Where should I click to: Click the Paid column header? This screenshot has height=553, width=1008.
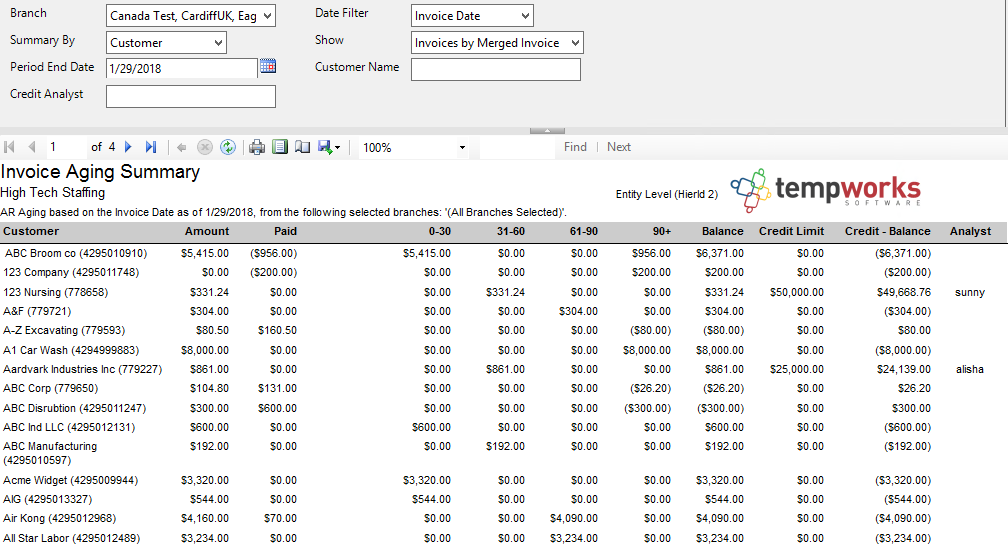tap(285, 231)
